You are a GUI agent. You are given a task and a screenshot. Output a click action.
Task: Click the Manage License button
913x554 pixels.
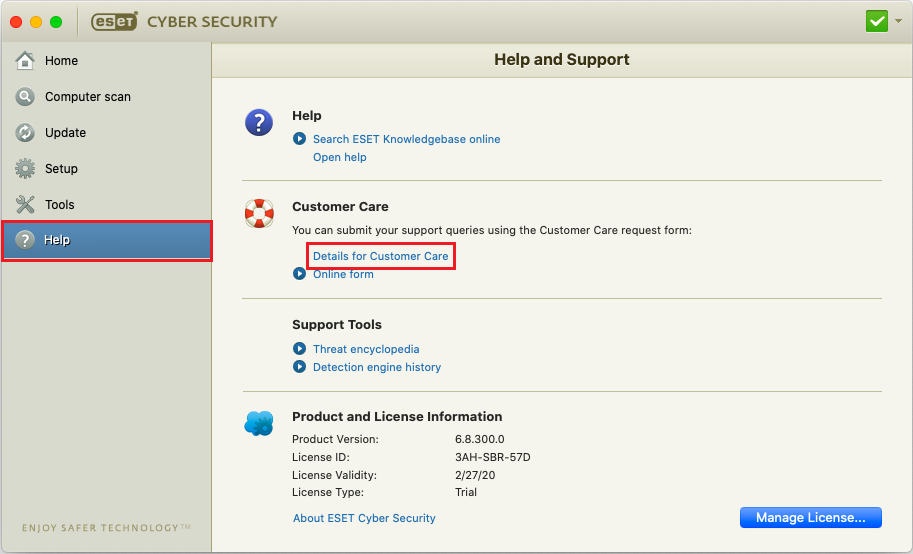click(811, 517)
